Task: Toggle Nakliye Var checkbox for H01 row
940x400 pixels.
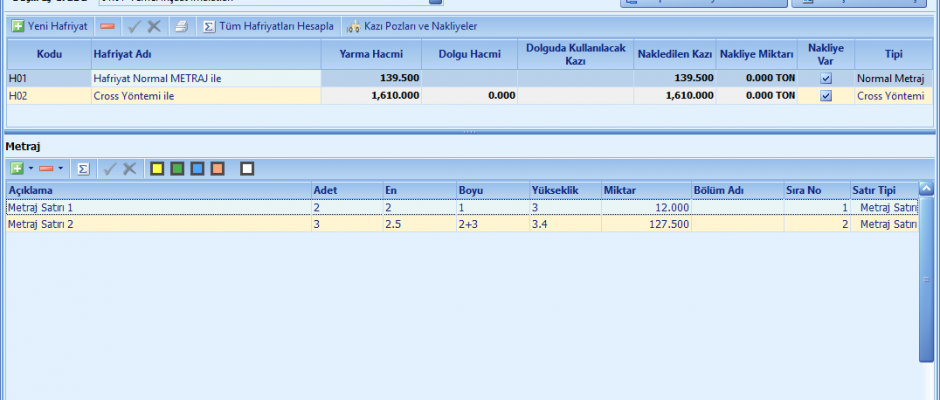Action: [826, 77]
